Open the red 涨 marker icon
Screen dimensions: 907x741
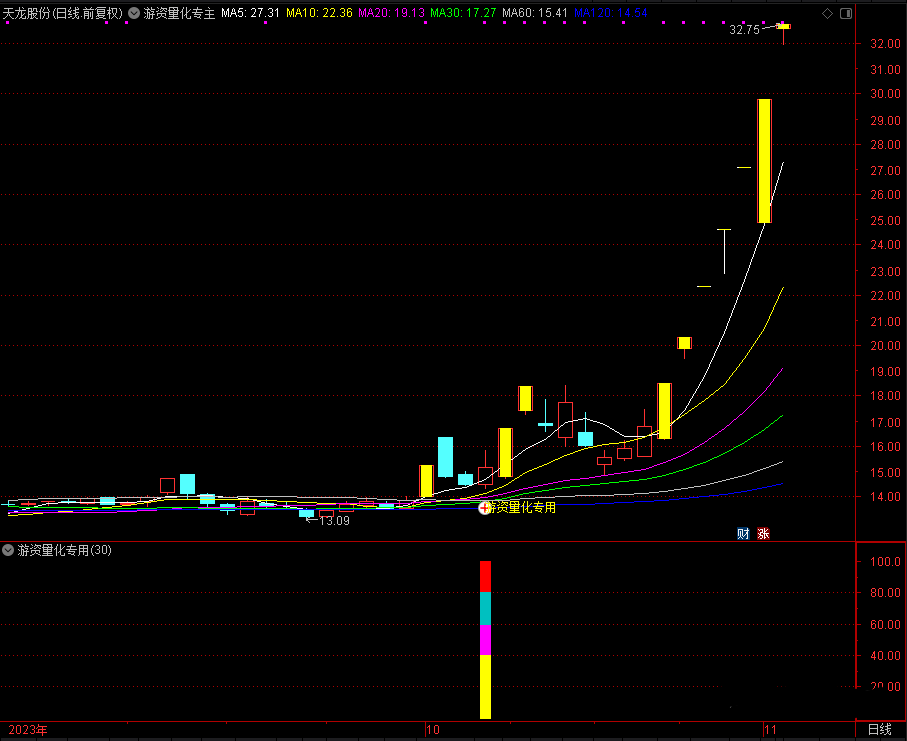[764, 533]
